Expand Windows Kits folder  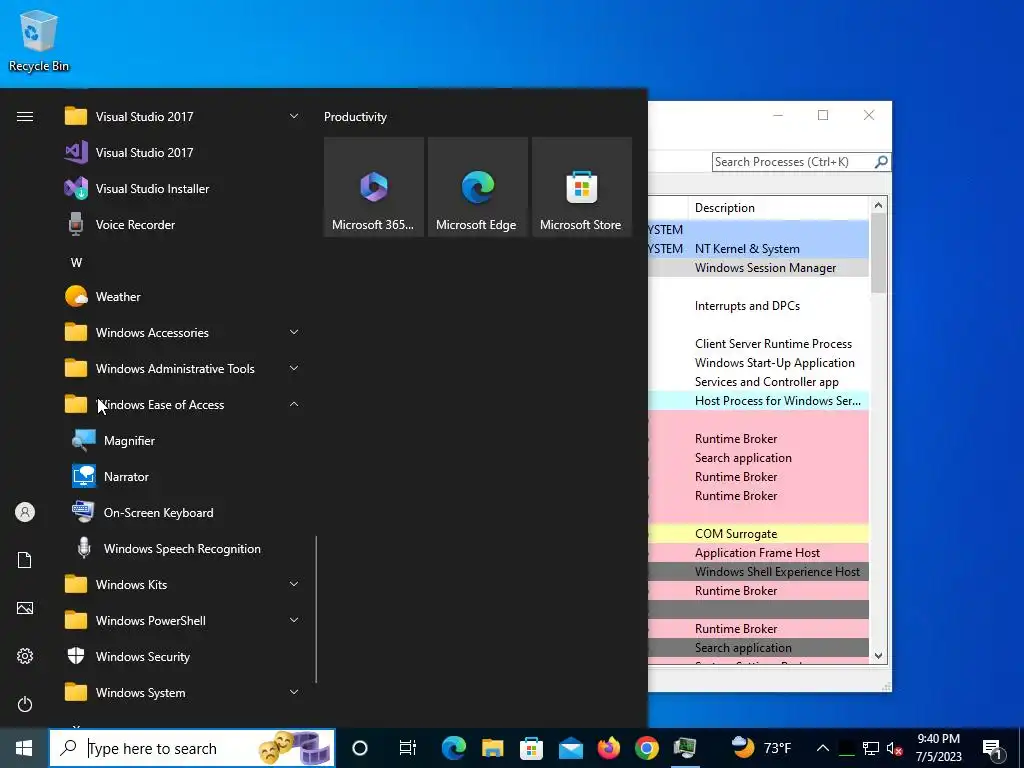294,584
